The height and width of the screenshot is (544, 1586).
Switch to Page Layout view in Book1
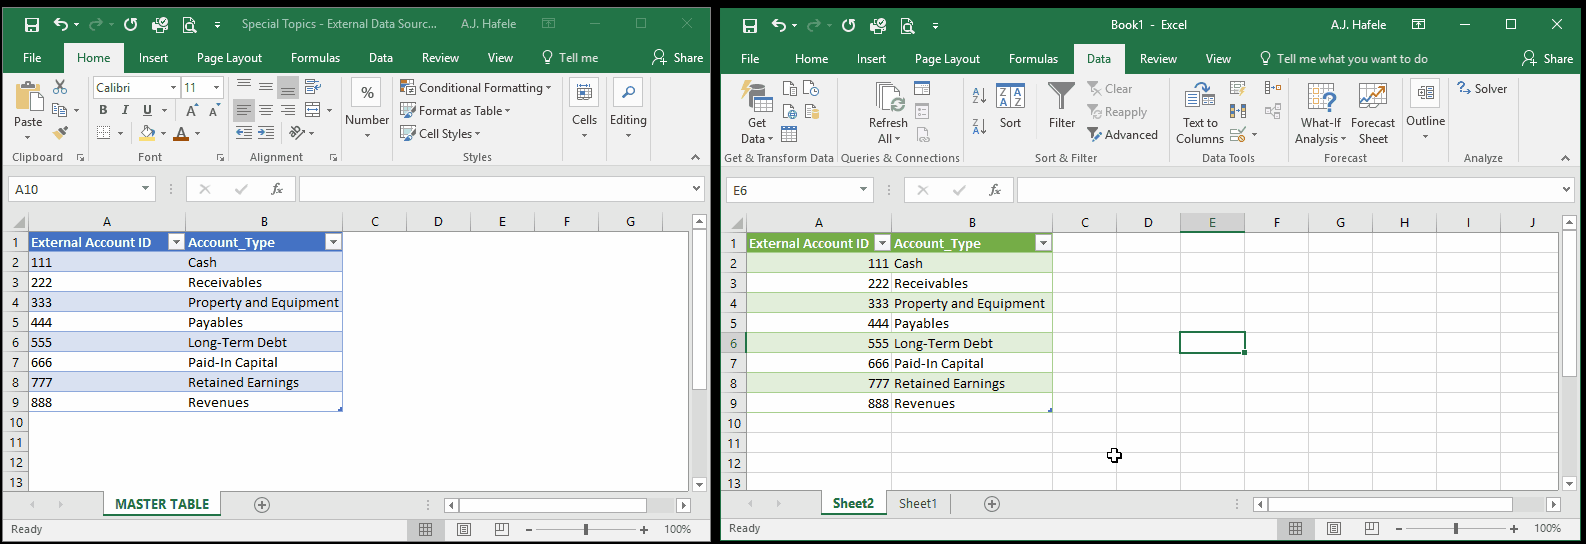pyautogui.click(x=1333, y=528)
